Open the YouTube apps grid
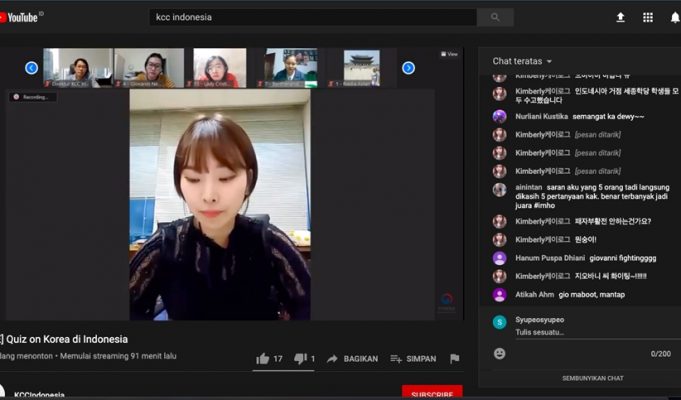This screenshot has height=400, width=681. click(648, 17)
